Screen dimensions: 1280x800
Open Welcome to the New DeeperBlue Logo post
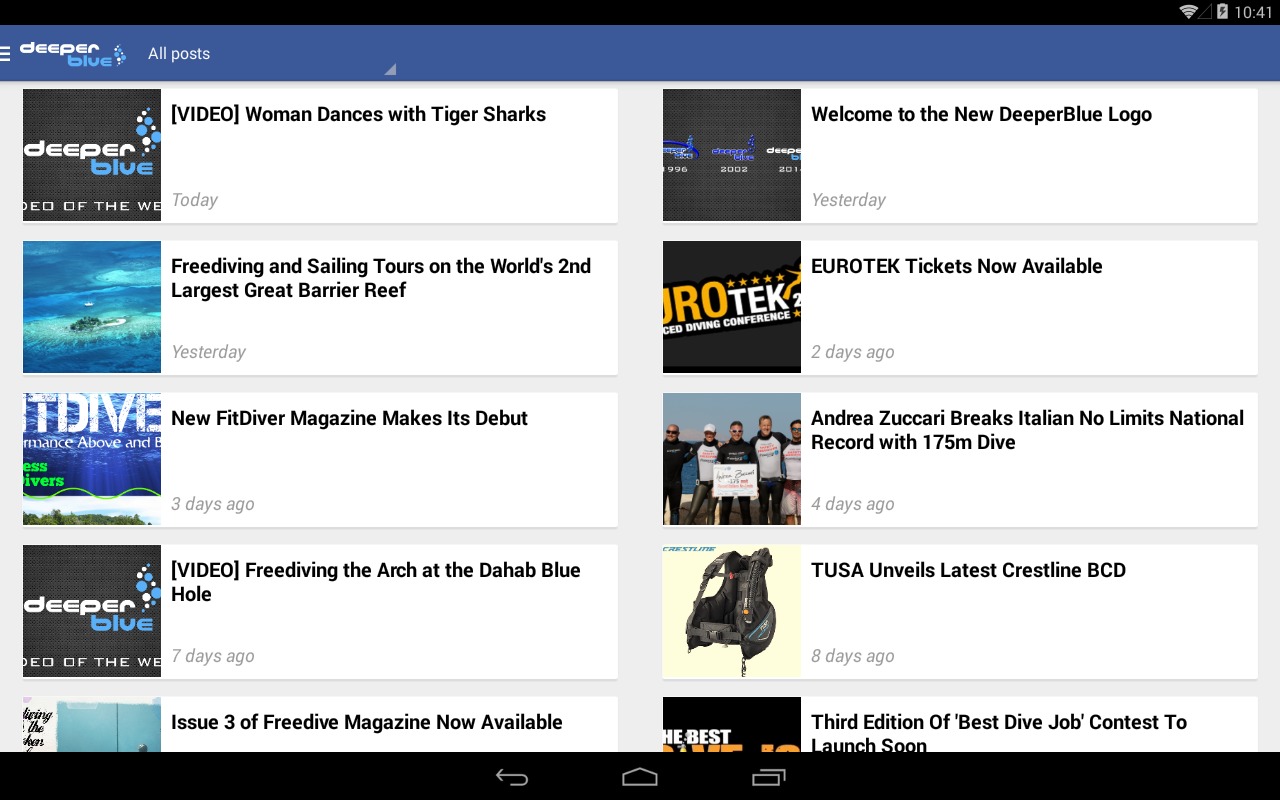tap(960, 155)
